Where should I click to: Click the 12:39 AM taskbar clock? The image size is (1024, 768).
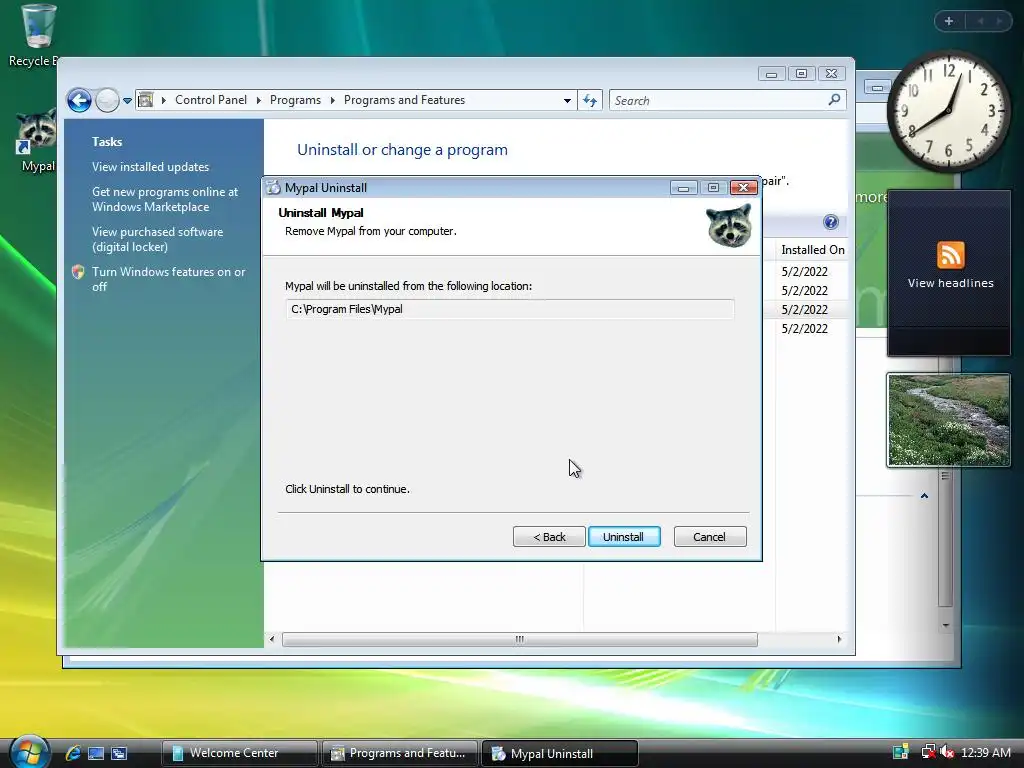(985, 753)
